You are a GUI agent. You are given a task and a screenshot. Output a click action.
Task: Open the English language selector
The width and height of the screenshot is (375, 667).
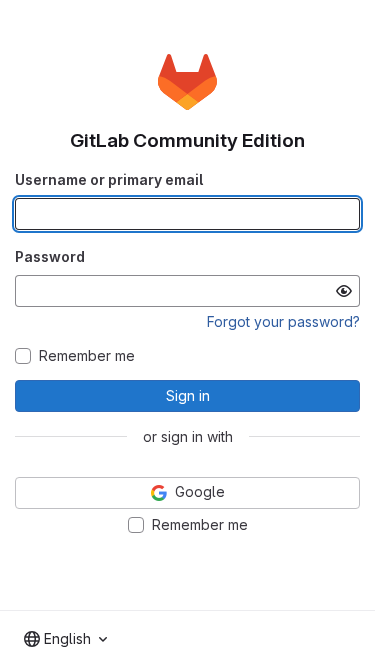pos(66,639)
